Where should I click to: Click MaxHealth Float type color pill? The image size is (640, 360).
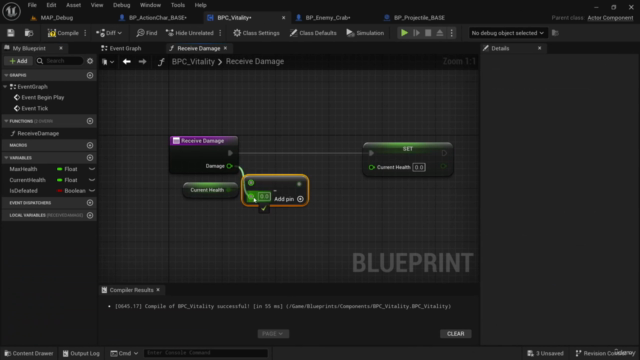pos(60,169)
